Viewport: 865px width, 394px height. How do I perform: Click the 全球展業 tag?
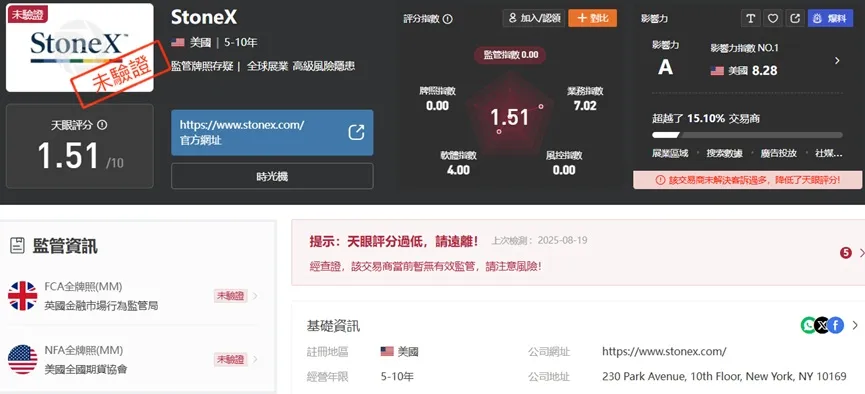268,67
